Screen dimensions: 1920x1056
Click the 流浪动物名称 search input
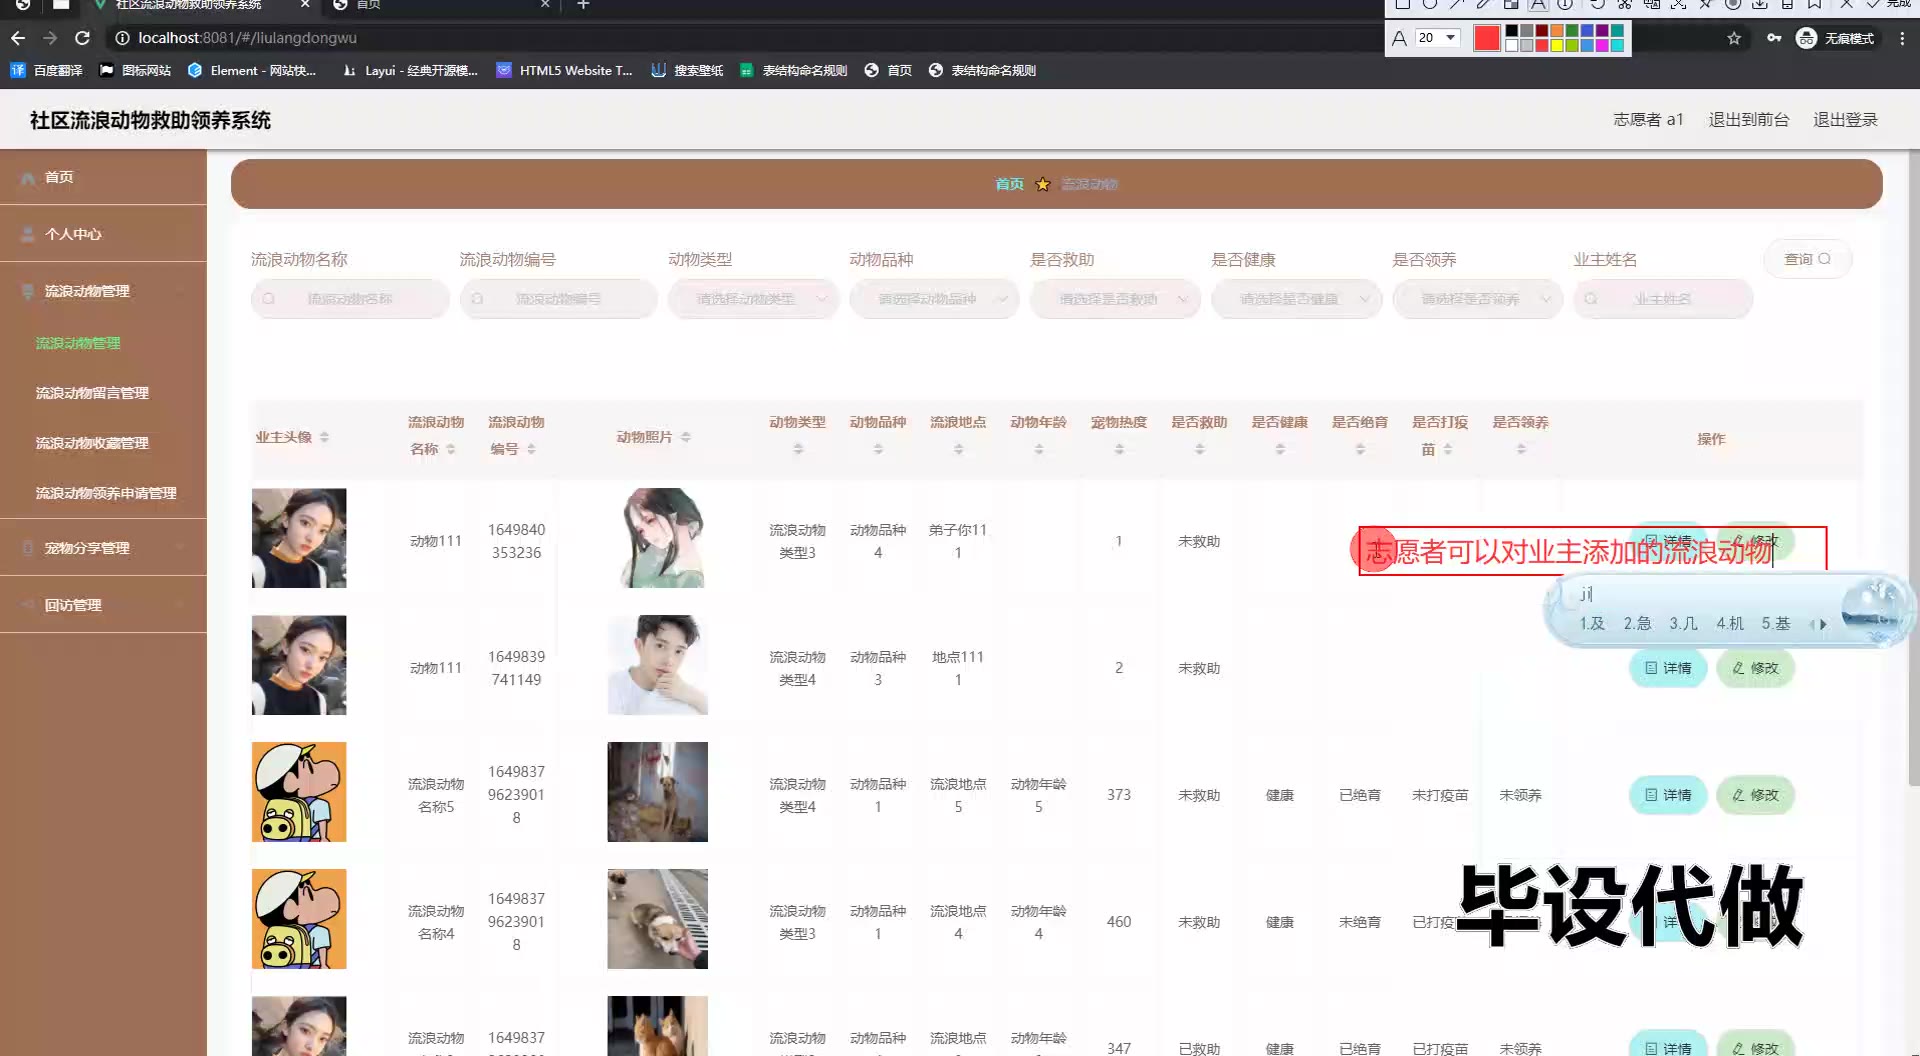350,299
